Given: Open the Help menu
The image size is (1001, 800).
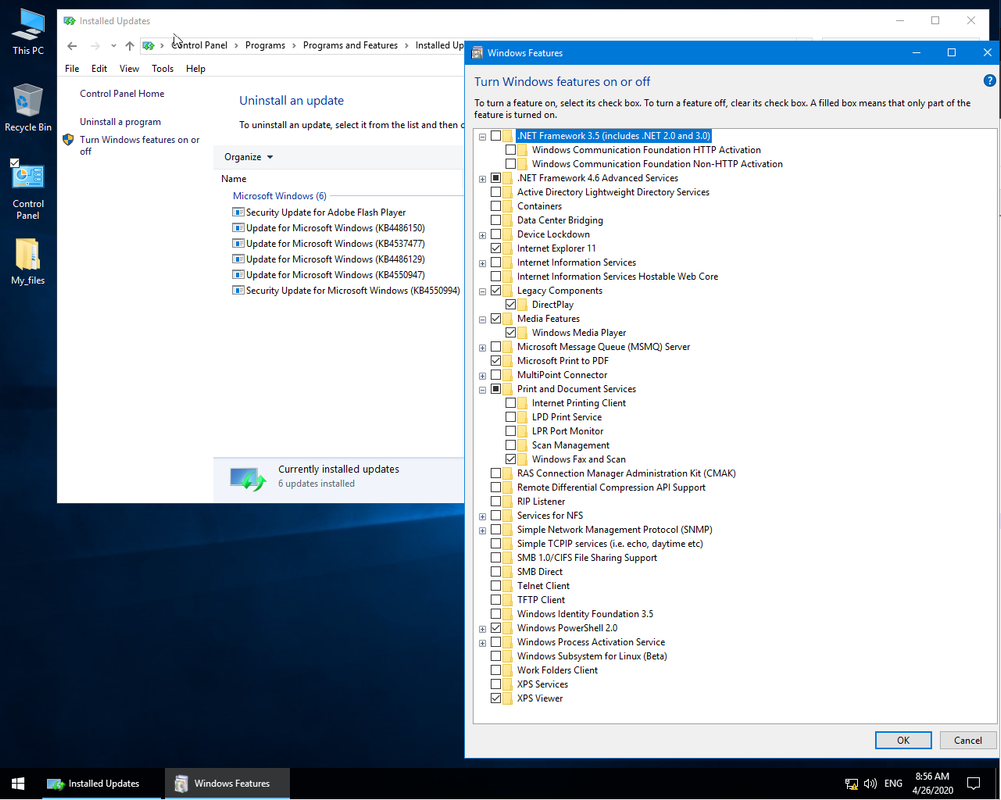Looking at the screenshot, I should tap(195, 68).
